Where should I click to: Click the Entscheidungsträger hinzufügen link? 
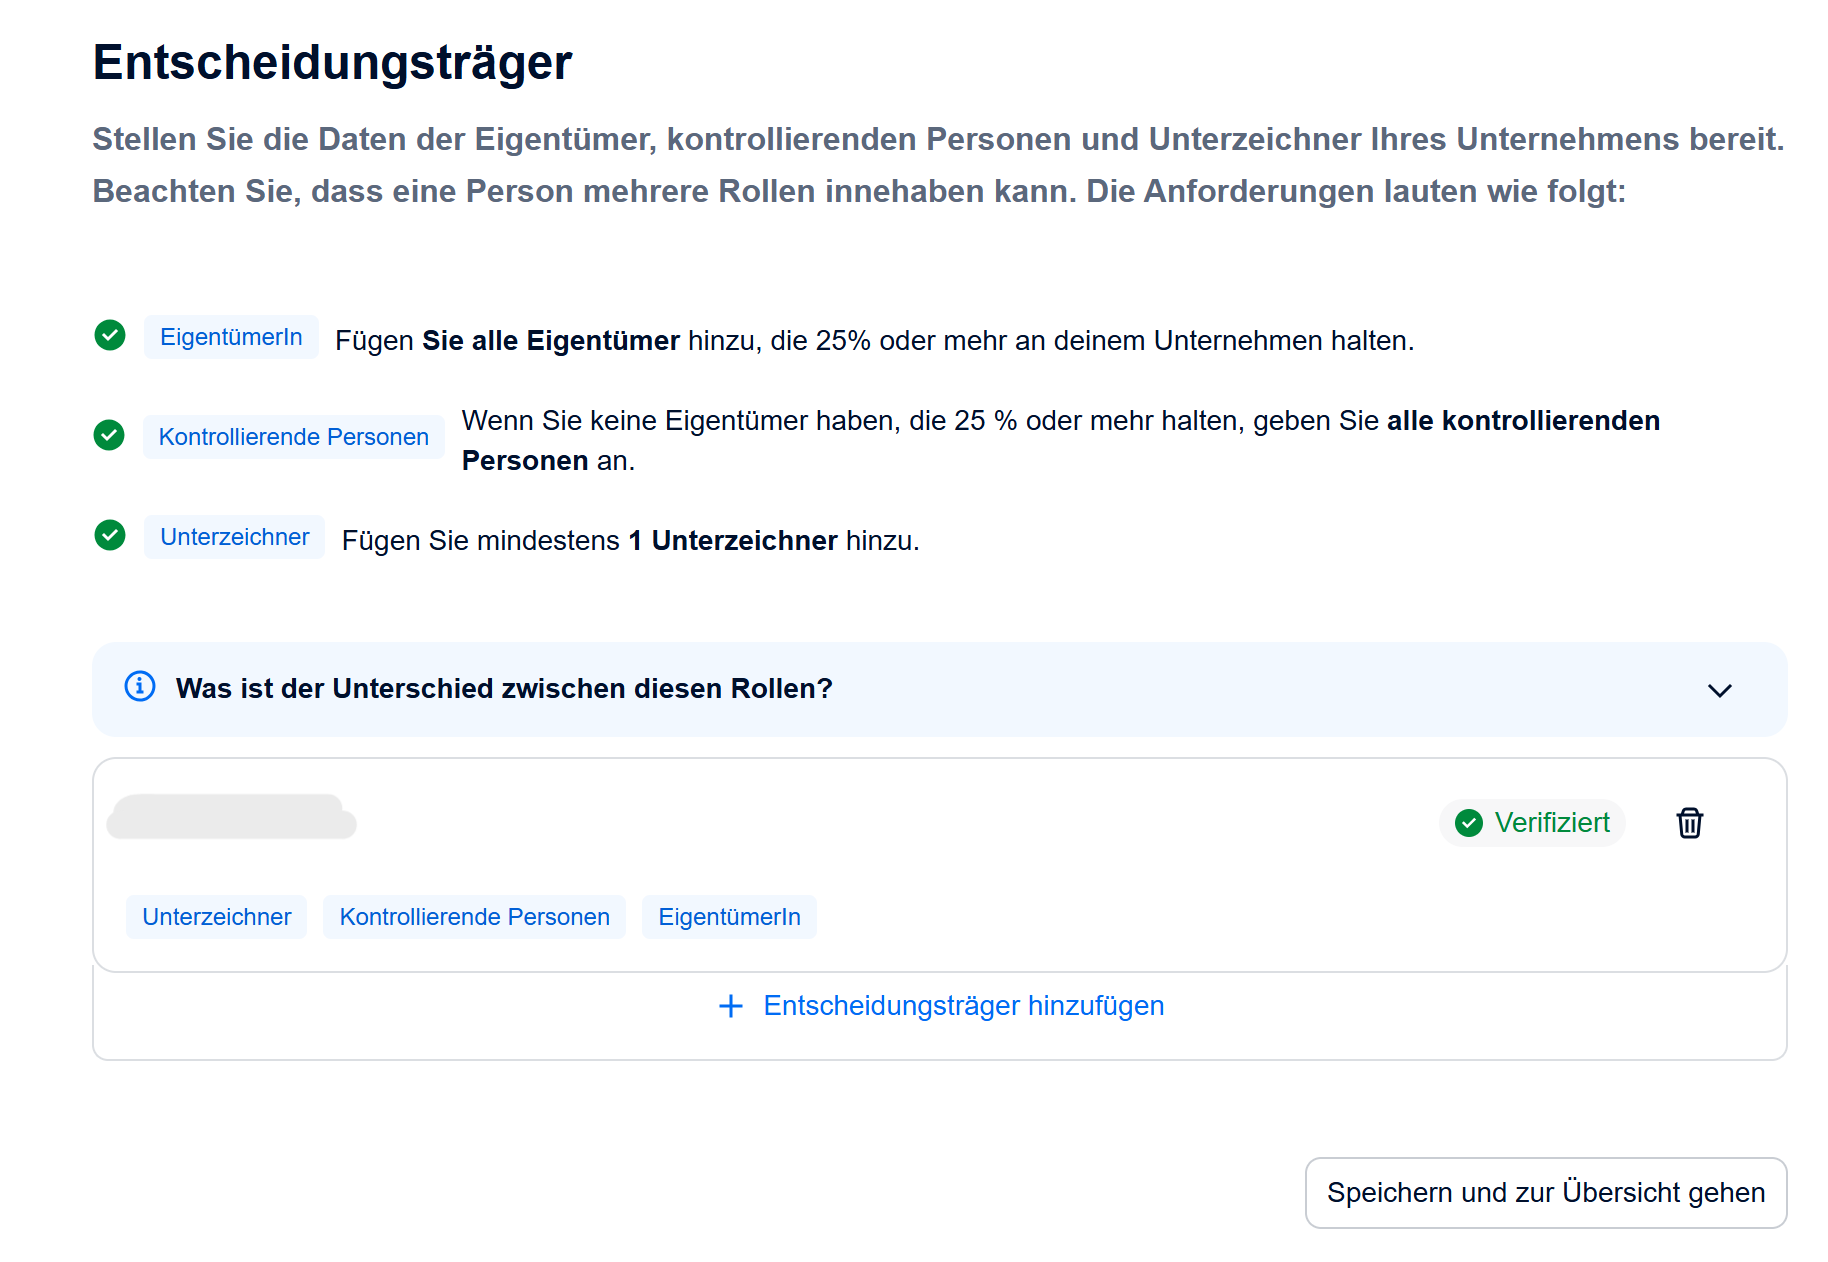(x=963, y=1006)
